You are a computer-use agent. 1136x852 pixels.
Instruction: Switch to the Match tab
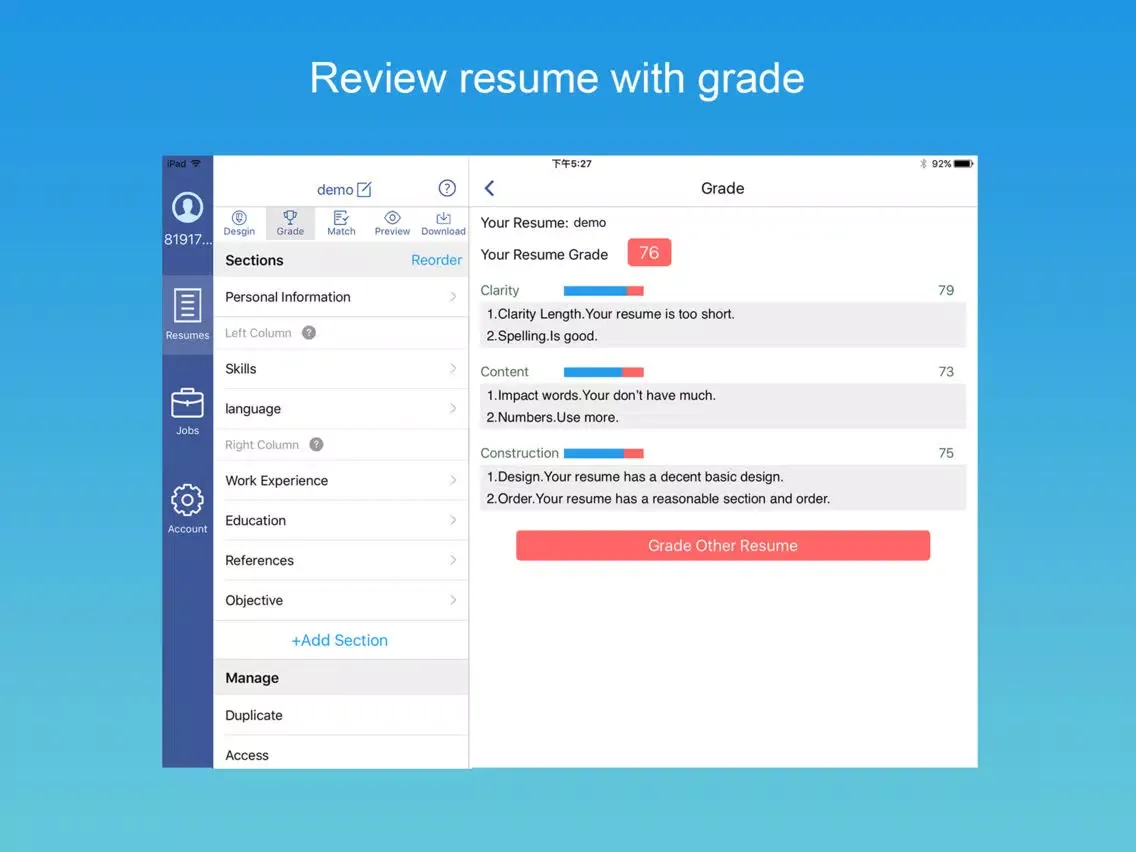341,223
